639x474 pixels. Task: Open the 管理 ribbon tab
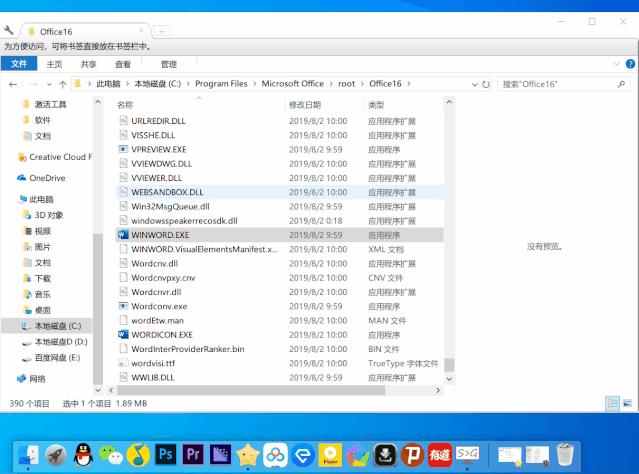point(169,64)
